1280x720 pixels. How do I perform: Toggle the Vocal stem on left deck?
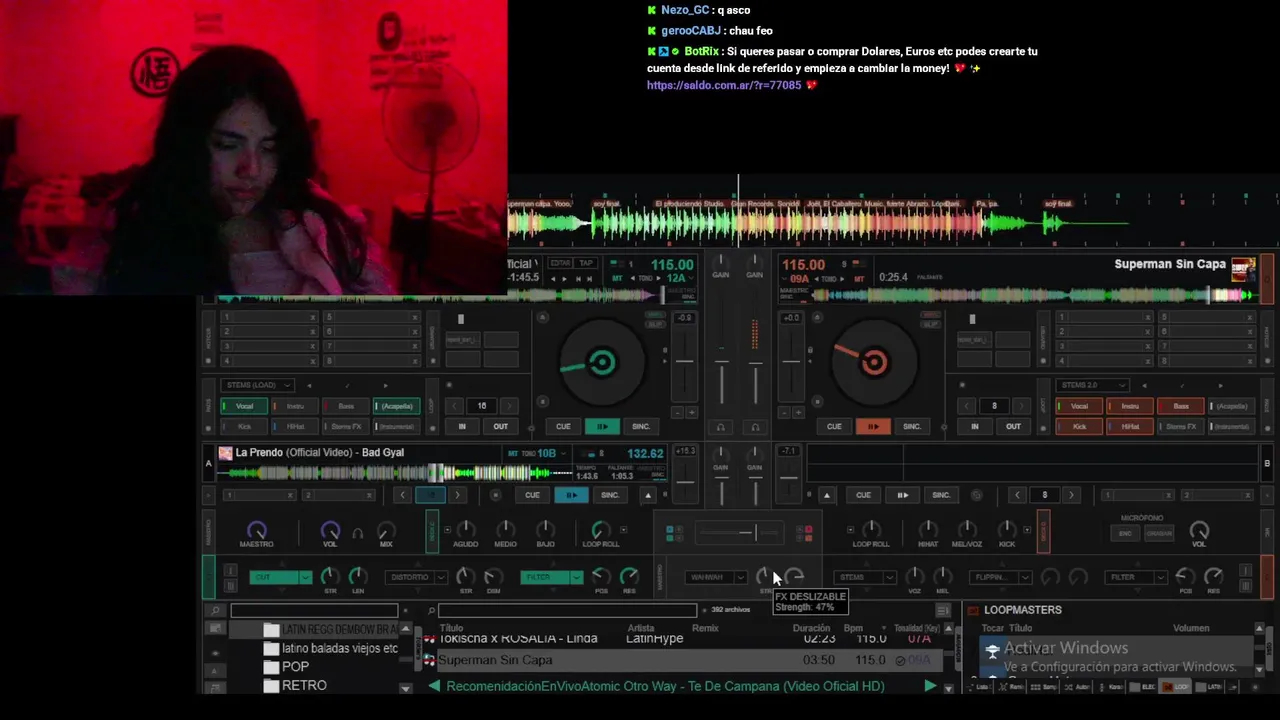tap(245, 406)
